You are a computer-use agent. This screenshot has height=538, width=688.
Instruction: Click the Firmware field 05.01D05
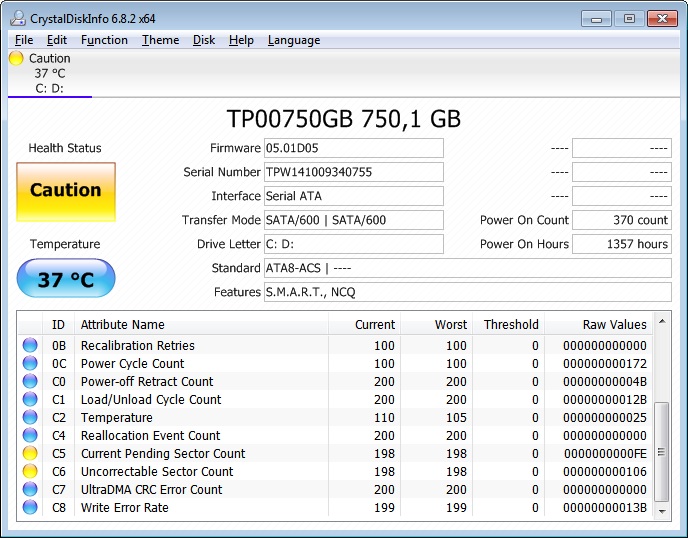(354, 148)
